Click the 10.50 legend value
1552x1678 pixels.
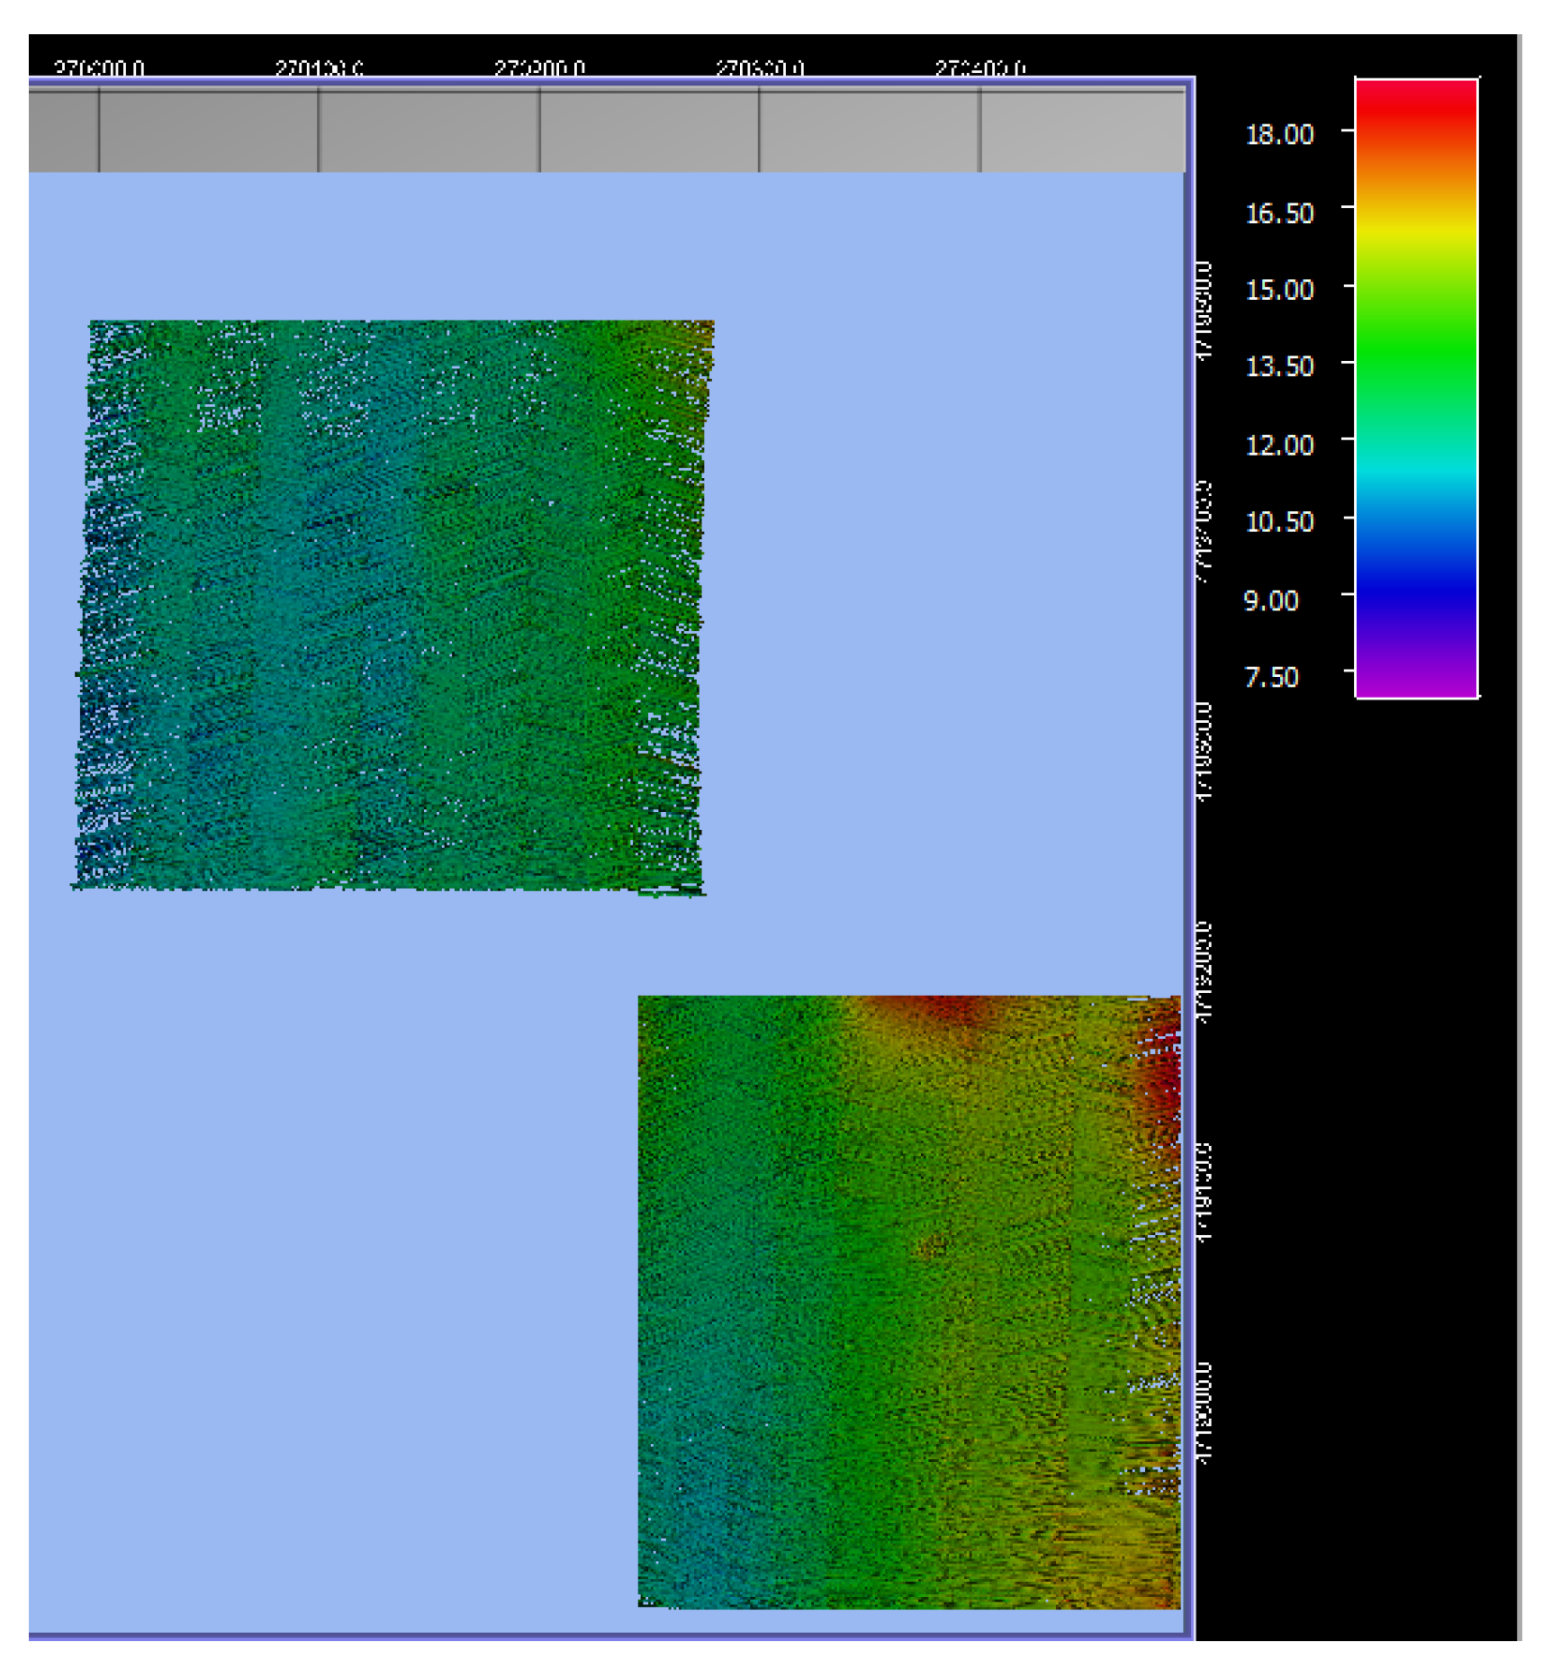point(1279,522)
